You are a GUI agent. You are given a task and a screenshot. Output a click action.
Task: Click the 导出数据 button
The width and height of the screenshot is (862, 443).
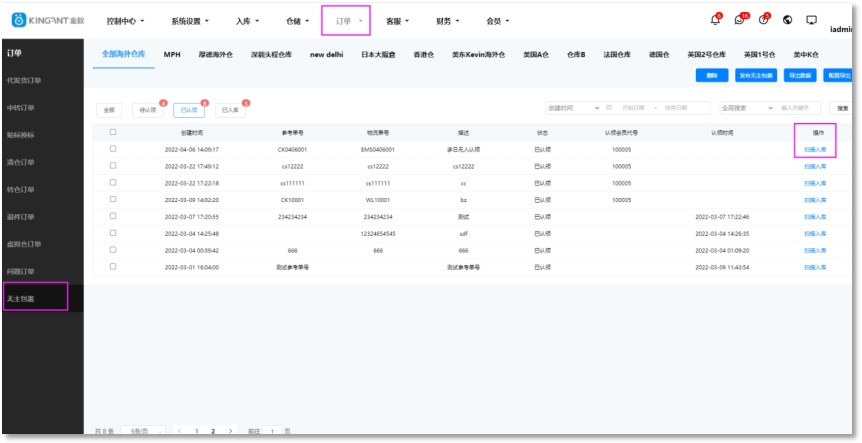[800, 75]
